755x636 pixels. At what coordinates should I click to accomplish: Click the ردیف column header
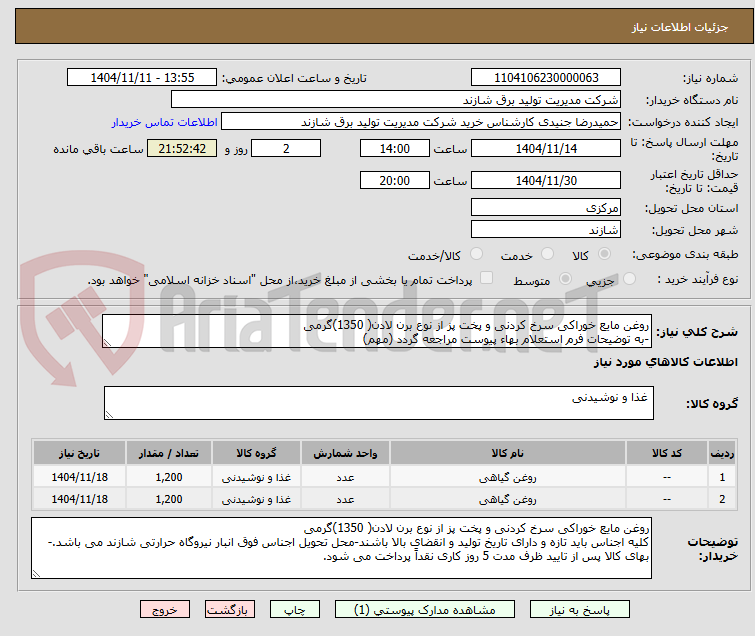pyautogui.click(x=722, y=453)
